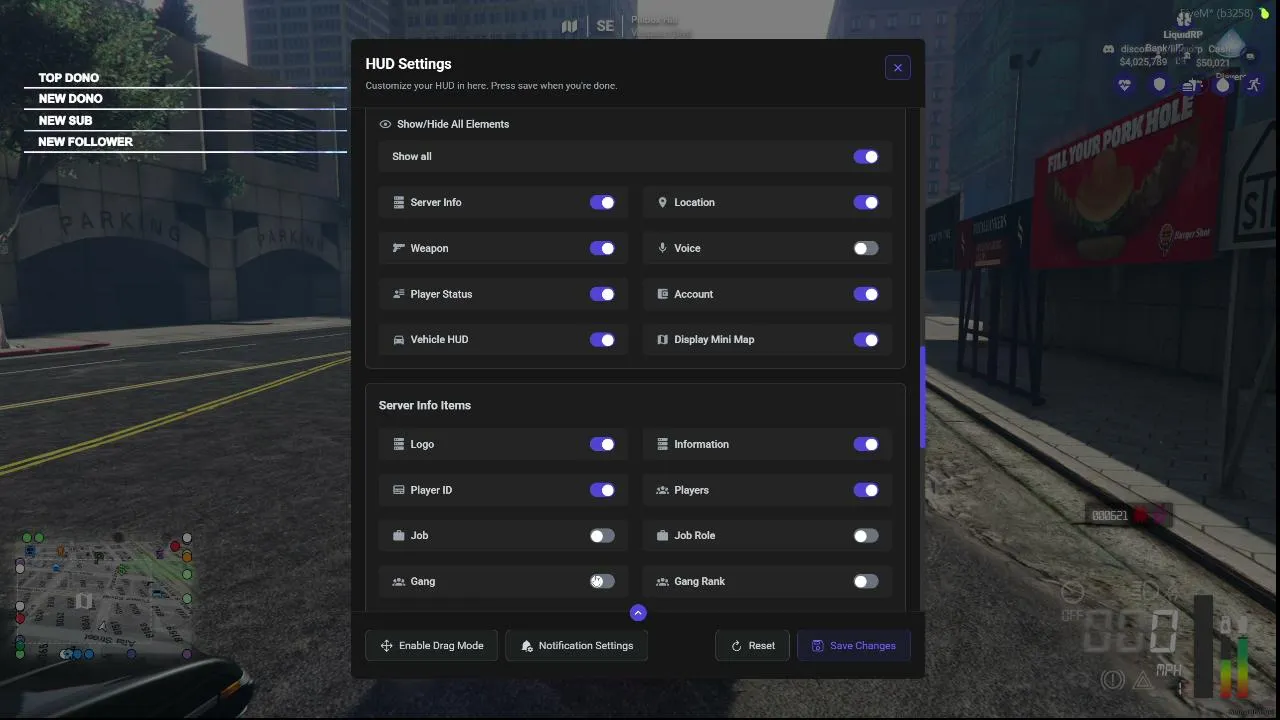Click the purple scroll-up chevron button
Viewport: 1280px width, 720px height.
(638, 613)
